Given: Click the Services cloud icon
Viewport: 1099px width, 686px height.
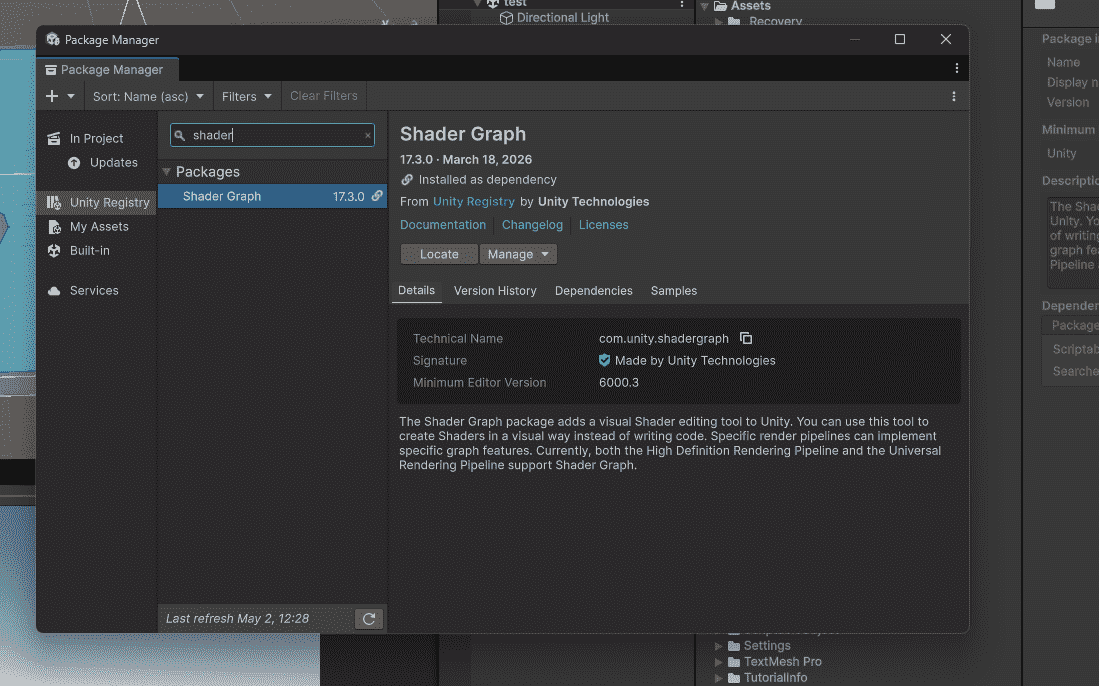Looking at the screenshot, I should click(x=54, y=291).
